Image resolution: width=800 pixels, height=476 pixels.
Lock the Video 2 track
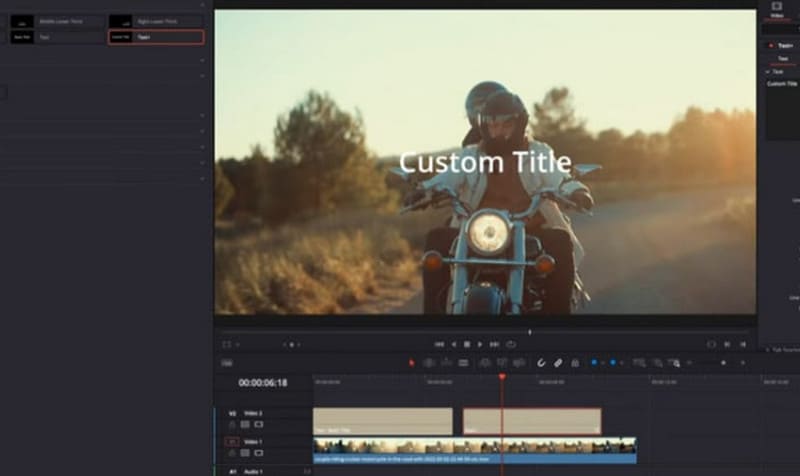click(232, 424)
